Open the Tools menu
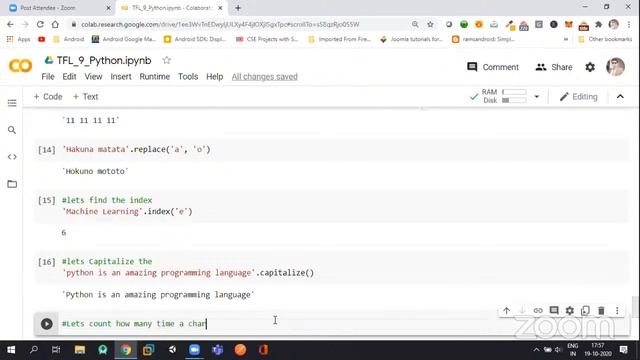This screenshot has height=360, width=640. coord(188,77)
